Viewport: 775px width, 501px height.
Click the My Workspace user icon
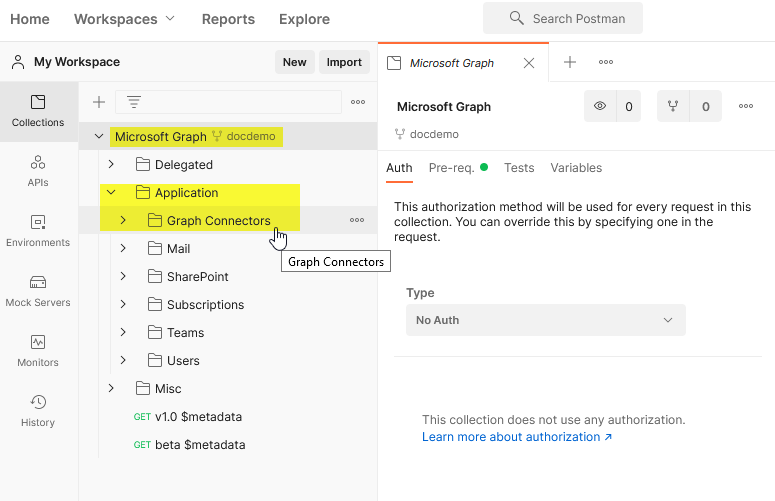pyautogui.click(x=18, y=62)
